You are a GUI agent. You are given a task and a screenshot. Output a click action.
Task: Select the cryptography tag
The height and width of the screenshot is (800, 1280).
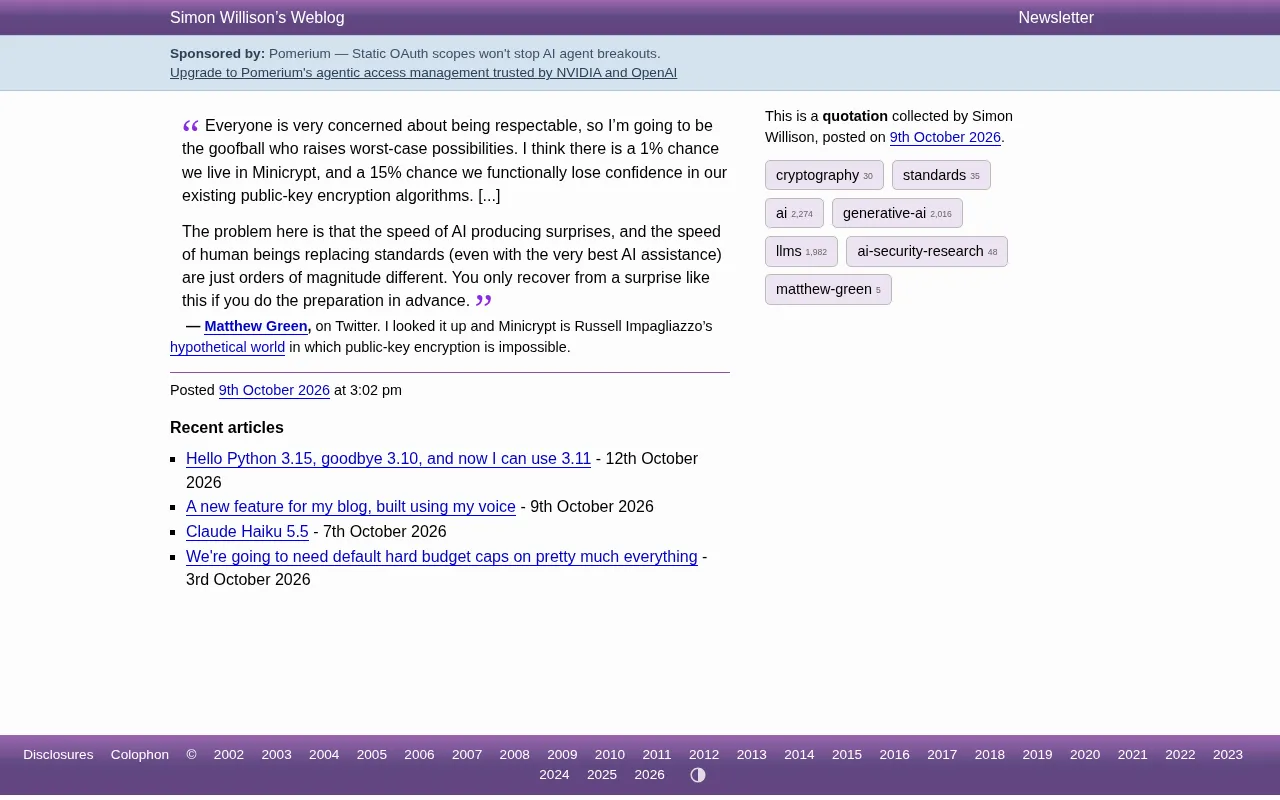click(x=824, y=175)
